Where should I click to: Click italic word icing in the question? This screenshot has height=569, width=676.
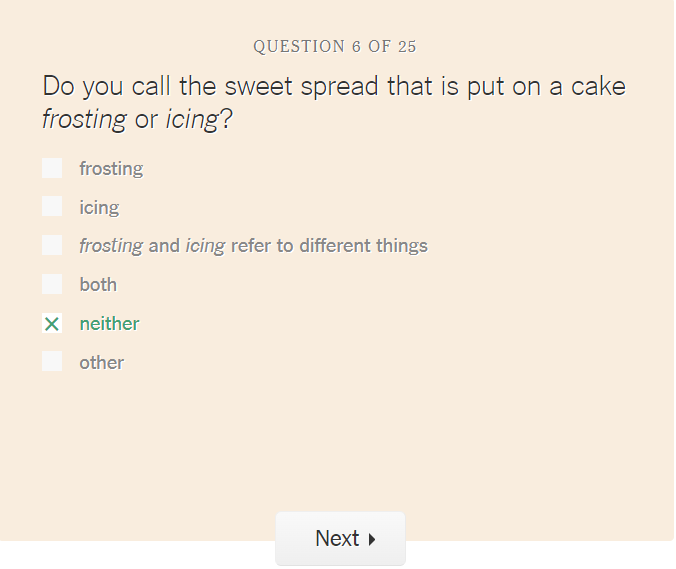point(190,120)
